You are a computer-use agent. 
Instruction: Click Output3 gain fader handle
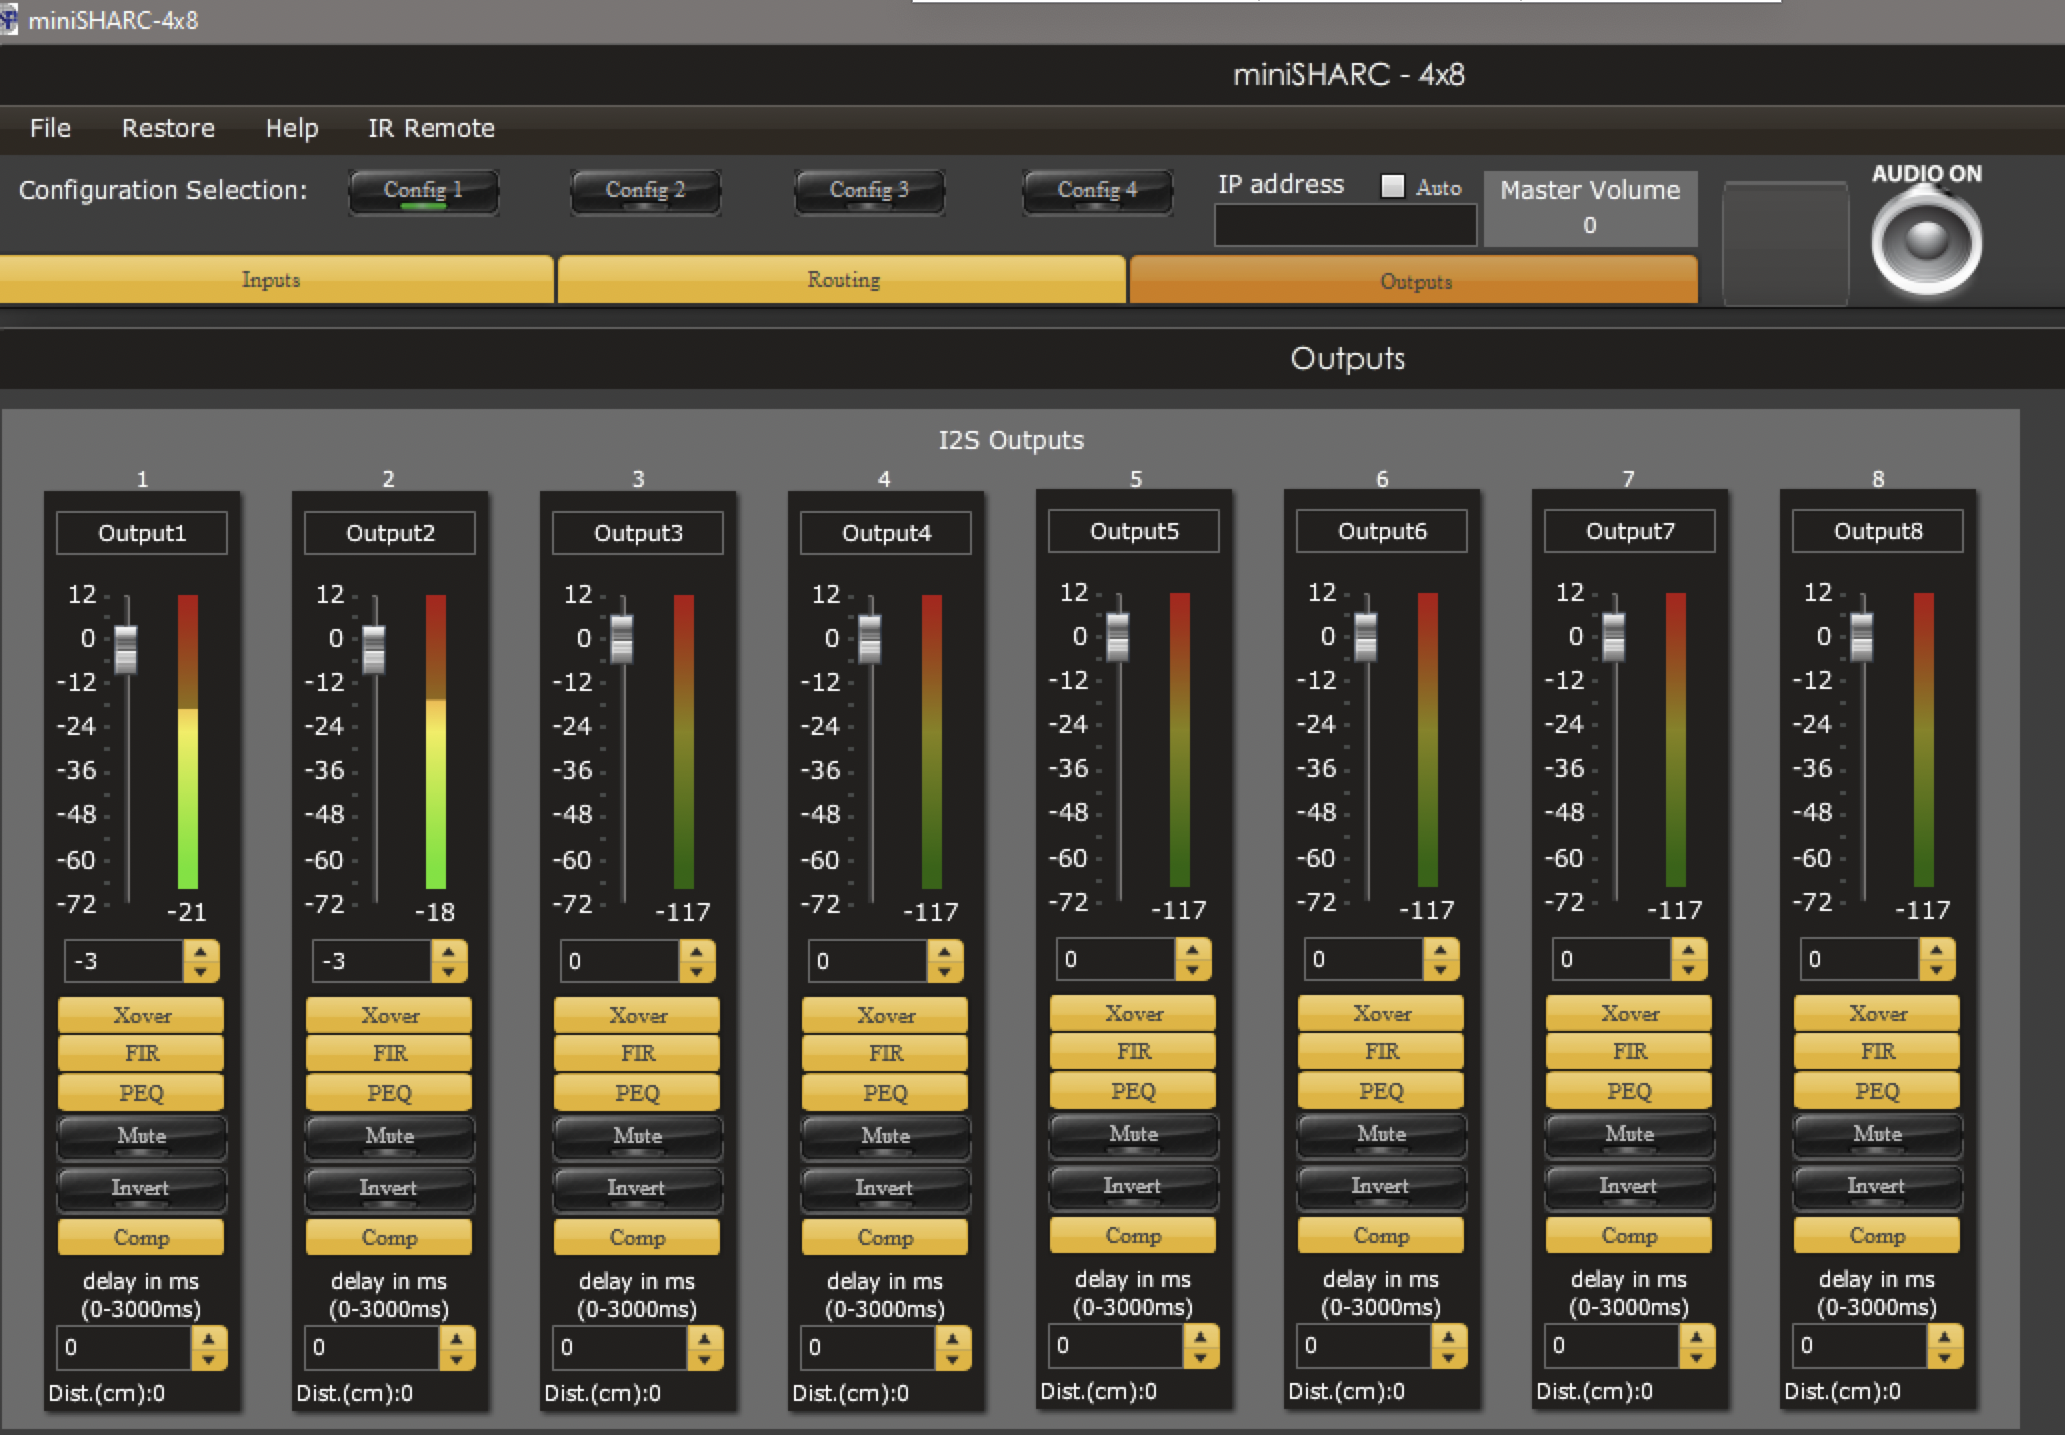(621, 638)
